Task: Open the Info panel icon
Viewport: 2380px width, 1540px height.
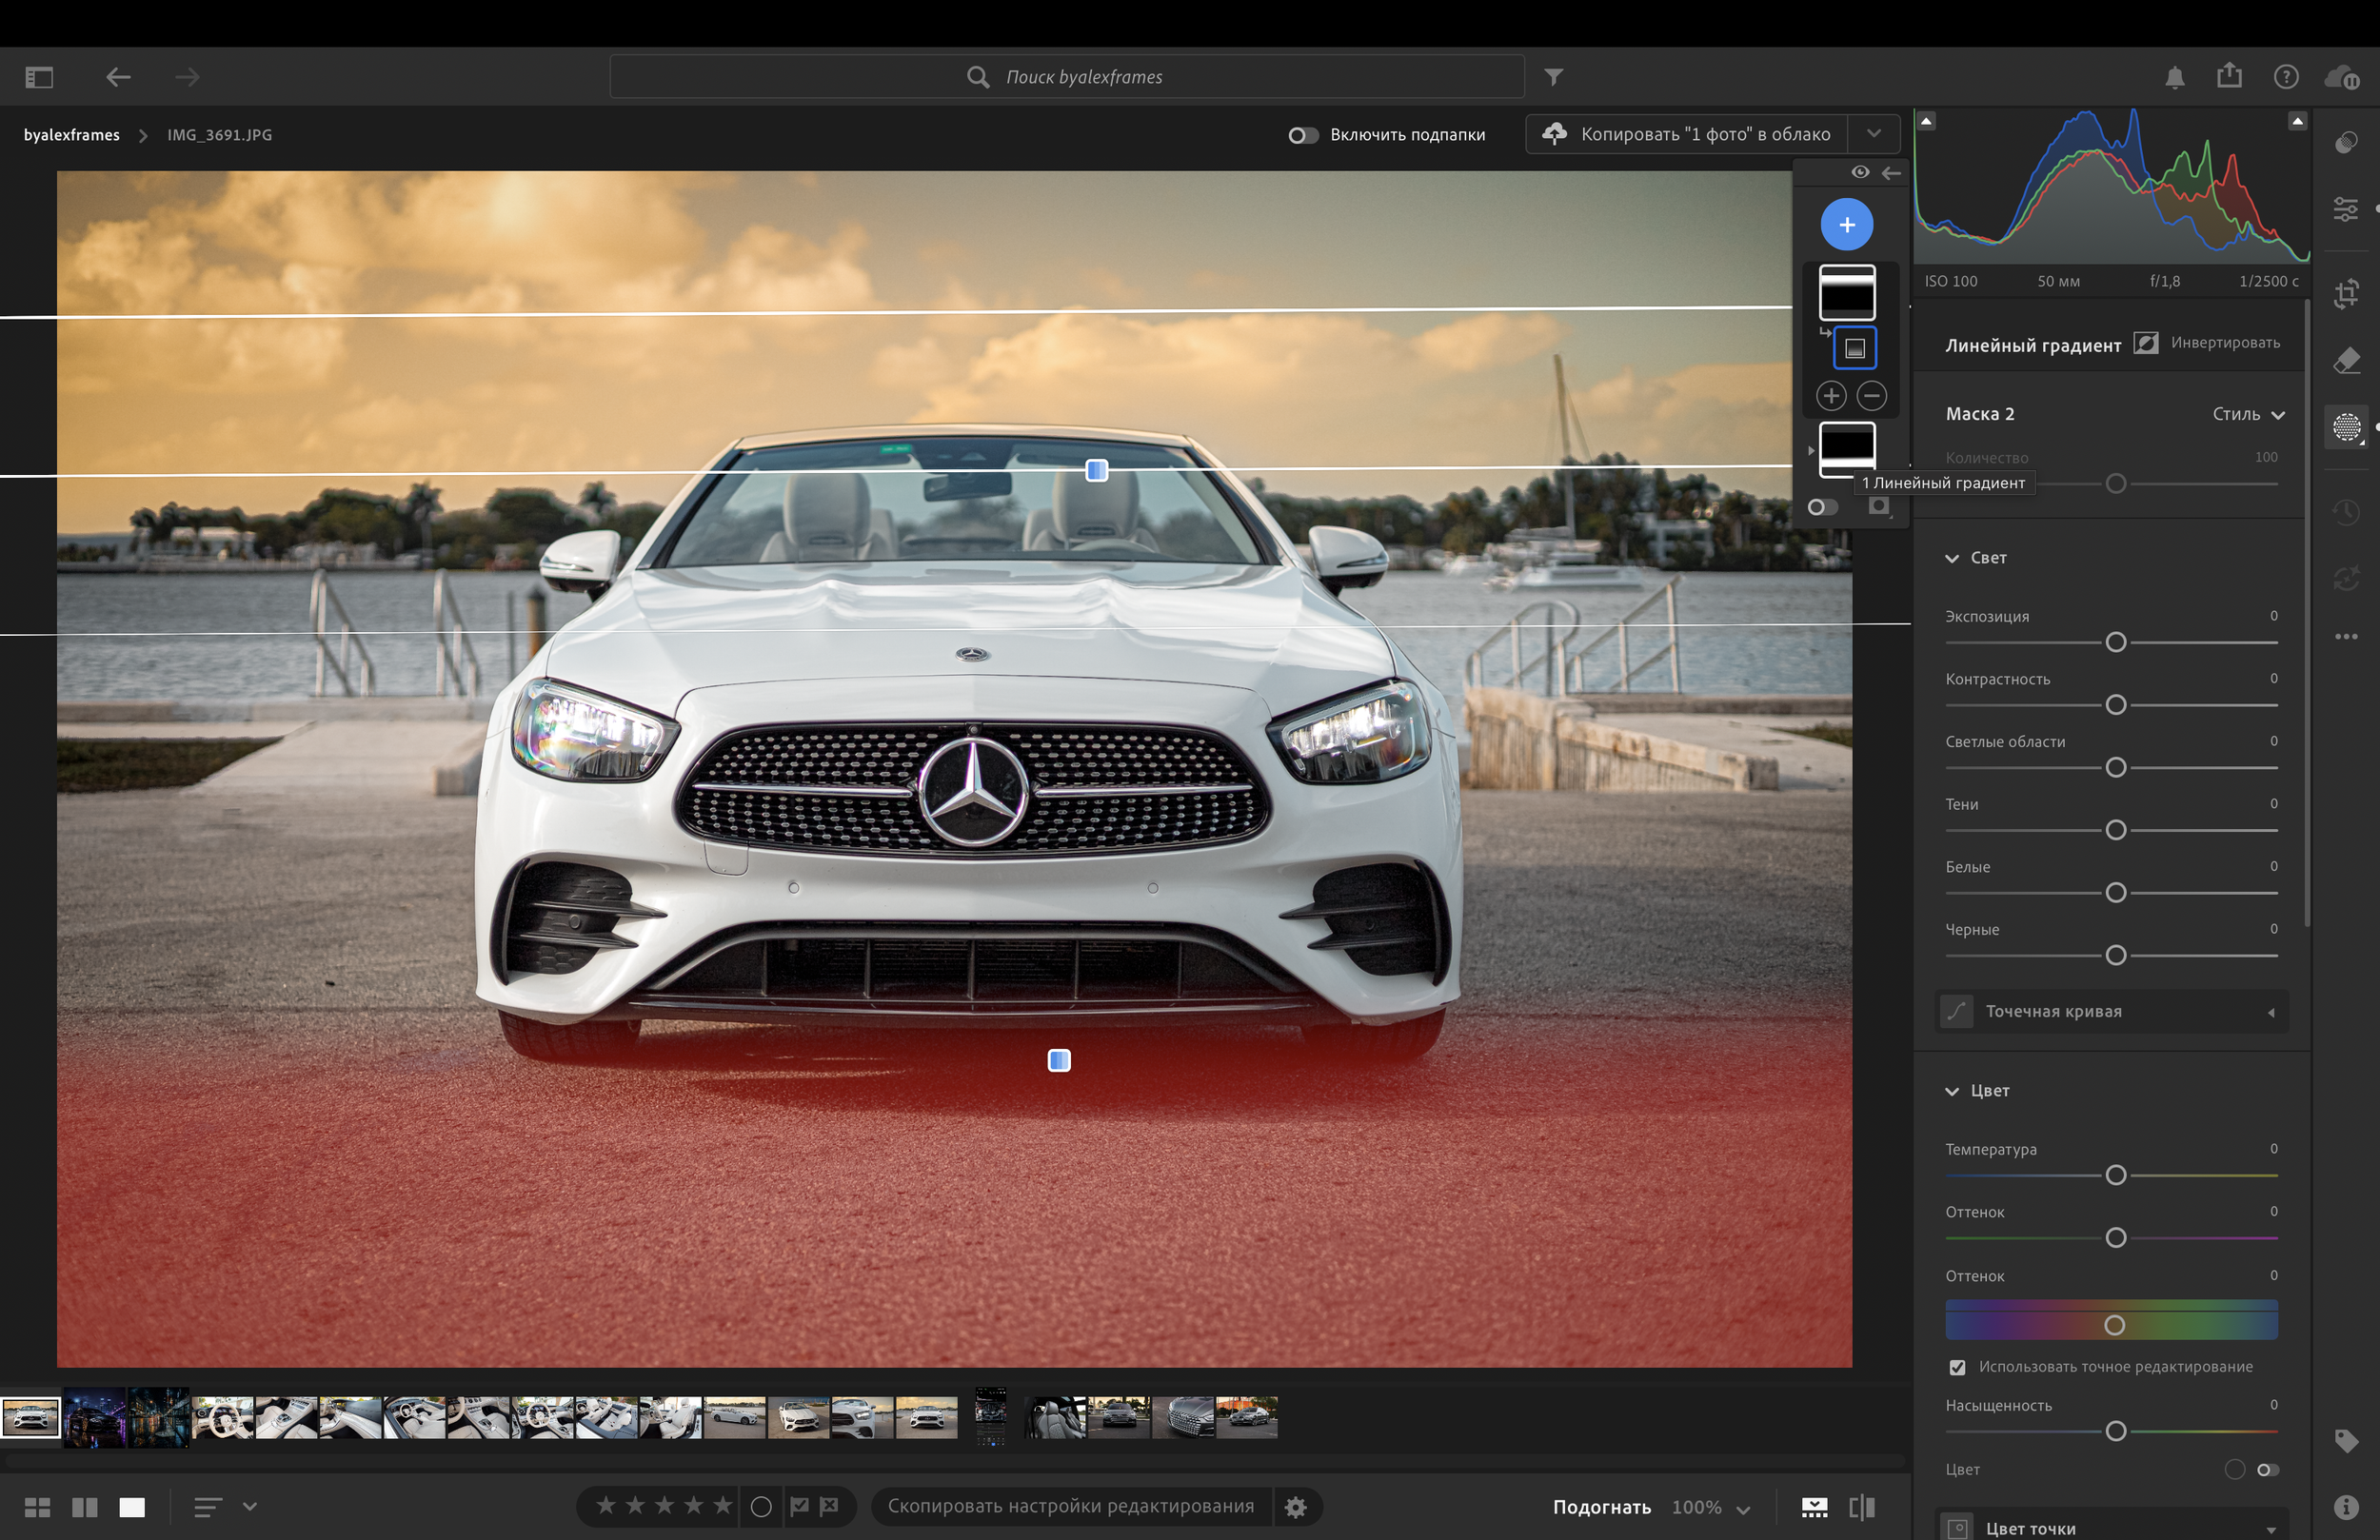Action: coord(2346,1507)
